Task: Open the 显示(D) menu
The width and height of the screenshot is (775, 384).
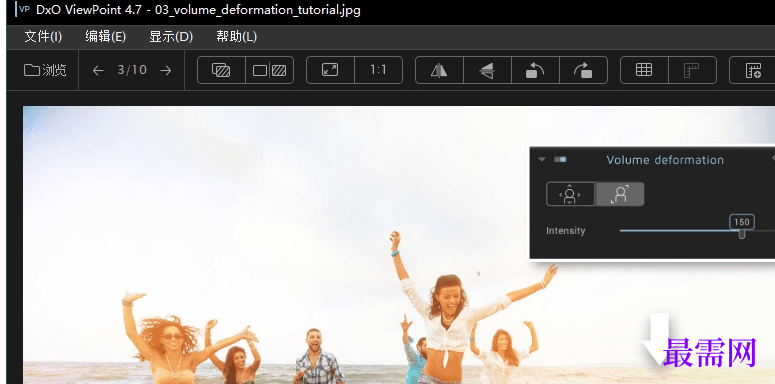Action: (x=171, y=37)
